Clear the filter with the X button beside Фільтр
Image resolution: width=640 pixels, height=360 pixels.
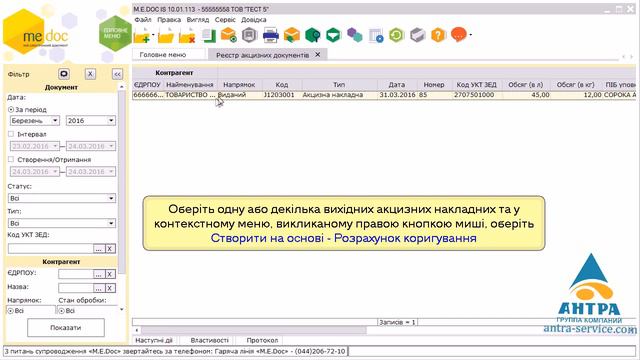click(x=90, y=74)
